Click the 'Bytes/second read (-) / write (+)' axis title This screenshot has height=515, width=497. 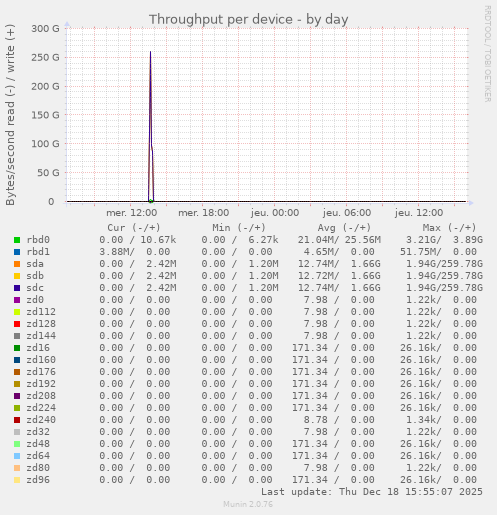click(10, 115)
